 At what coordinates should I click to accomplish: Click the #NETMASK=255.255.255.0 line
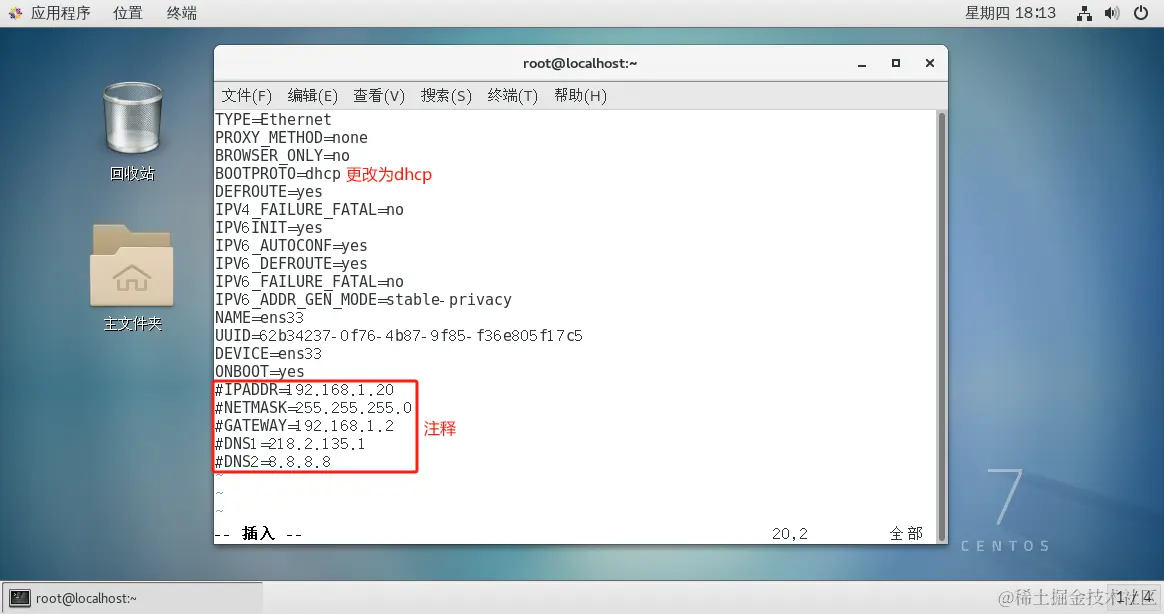pos(313,408)
